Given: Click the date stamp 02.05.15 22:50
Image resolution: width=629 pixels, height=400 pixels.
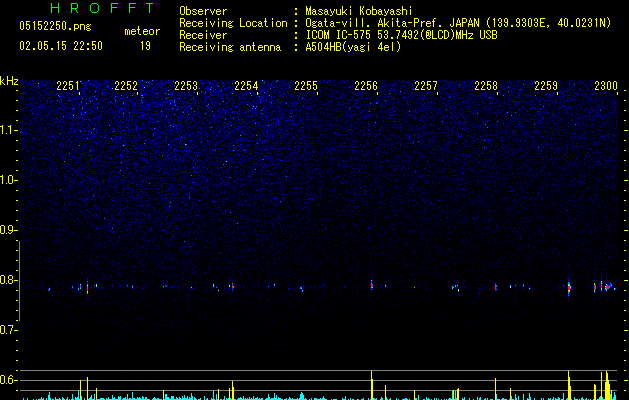Looking at the screenshot, I should tap(61, 46).
